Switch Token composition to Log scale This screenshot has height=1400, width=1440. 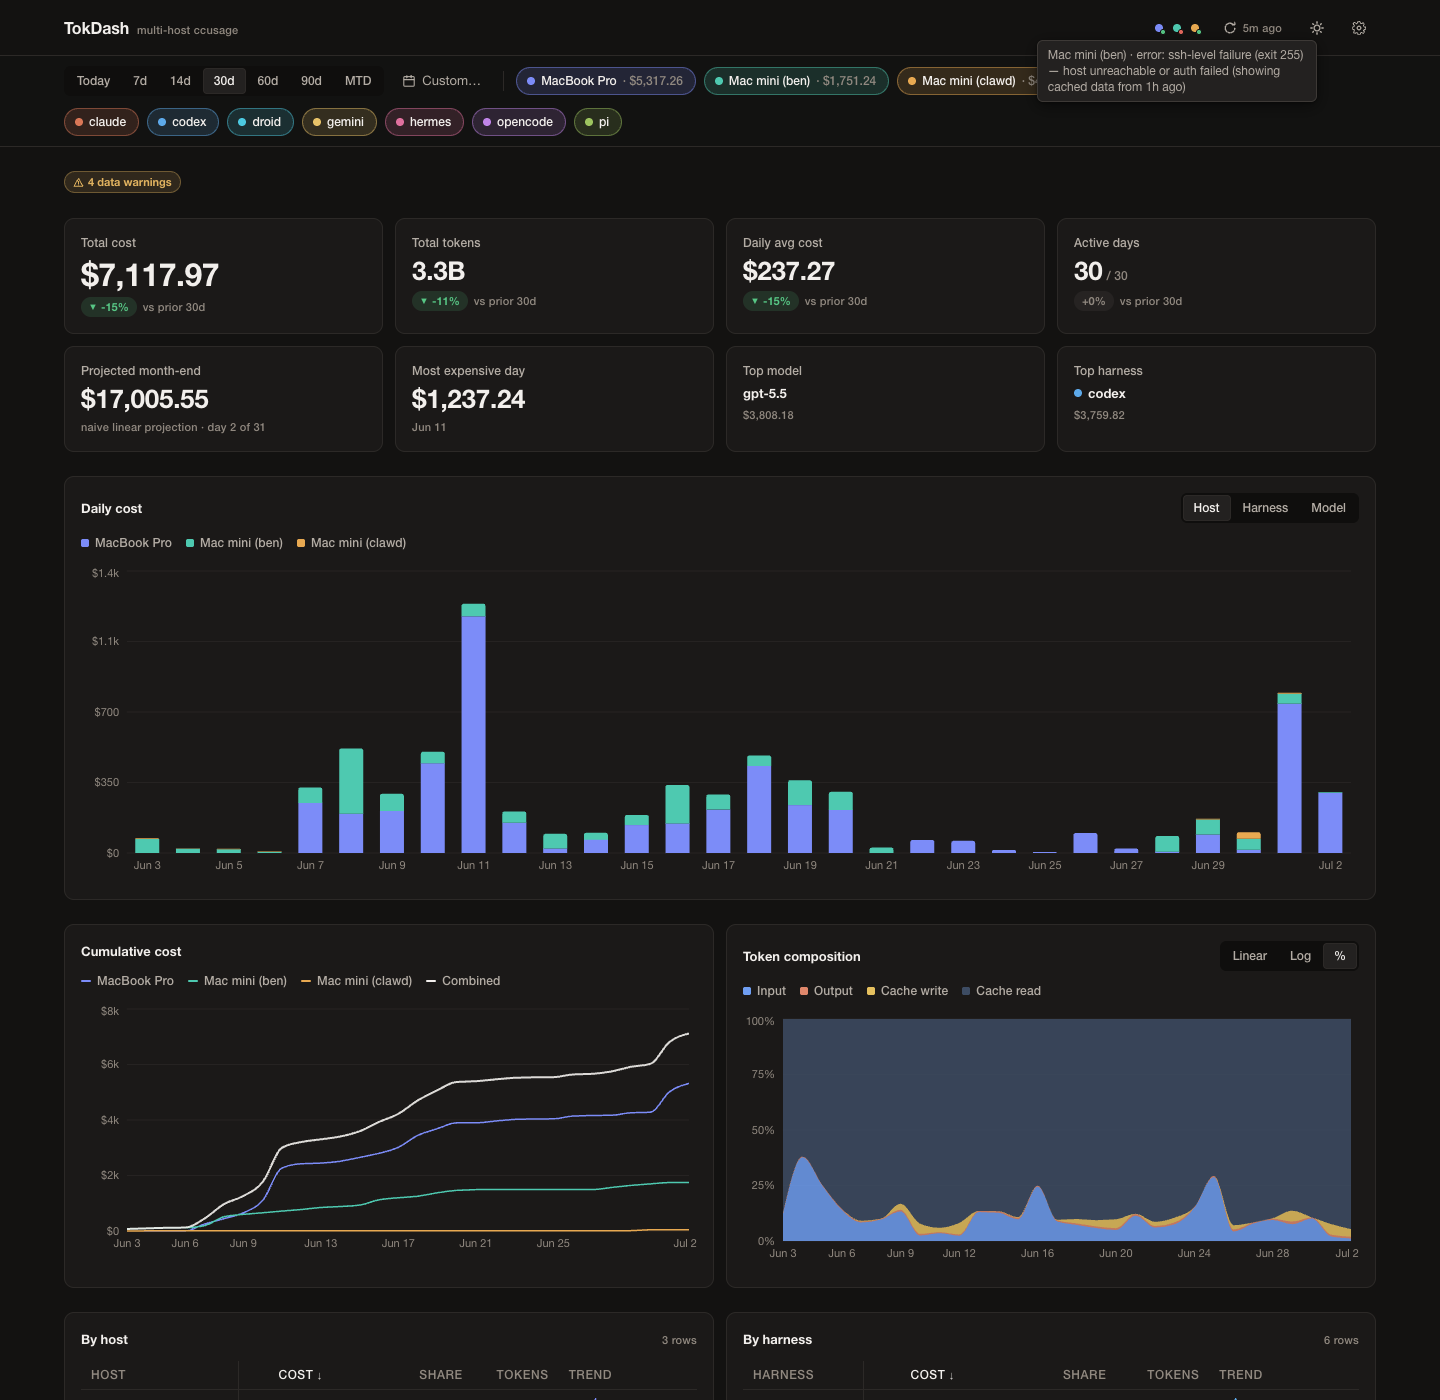1300,956
